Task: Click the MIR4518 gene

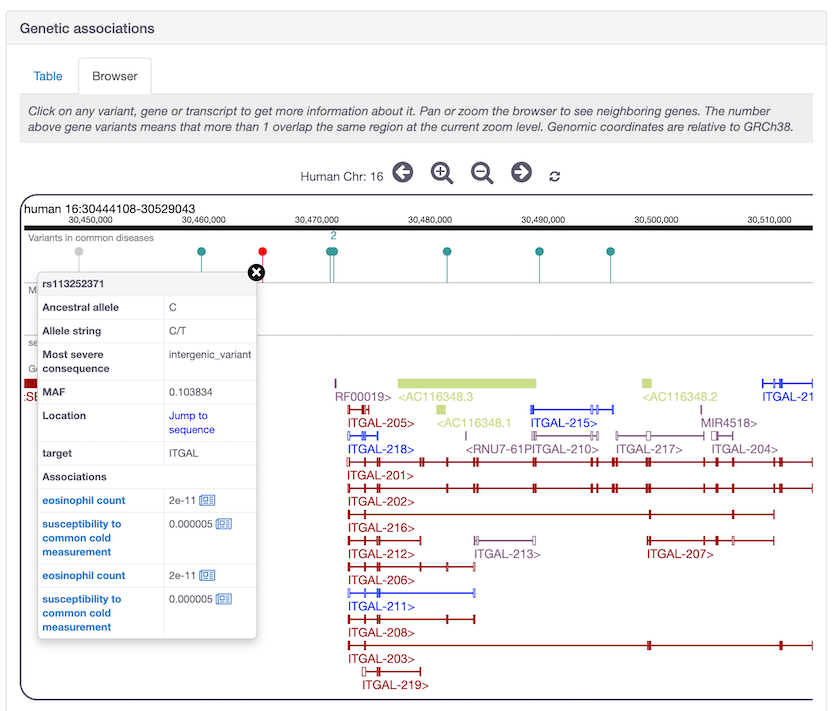Action: 727,423
